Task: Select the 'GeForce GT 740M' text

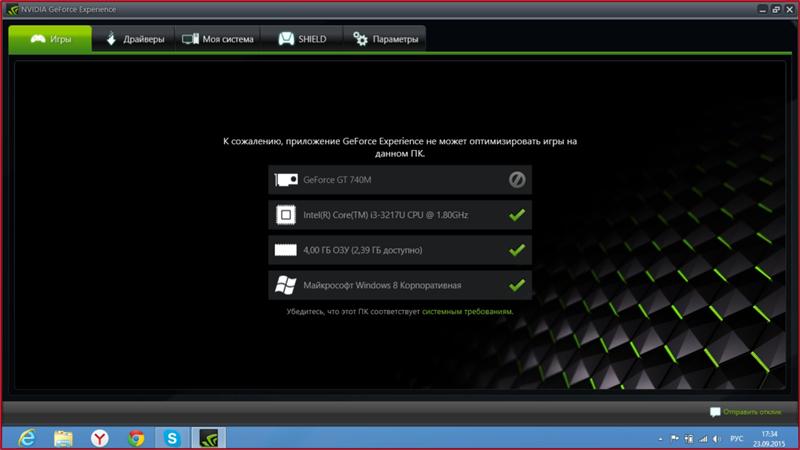Action: coord(337,180)
